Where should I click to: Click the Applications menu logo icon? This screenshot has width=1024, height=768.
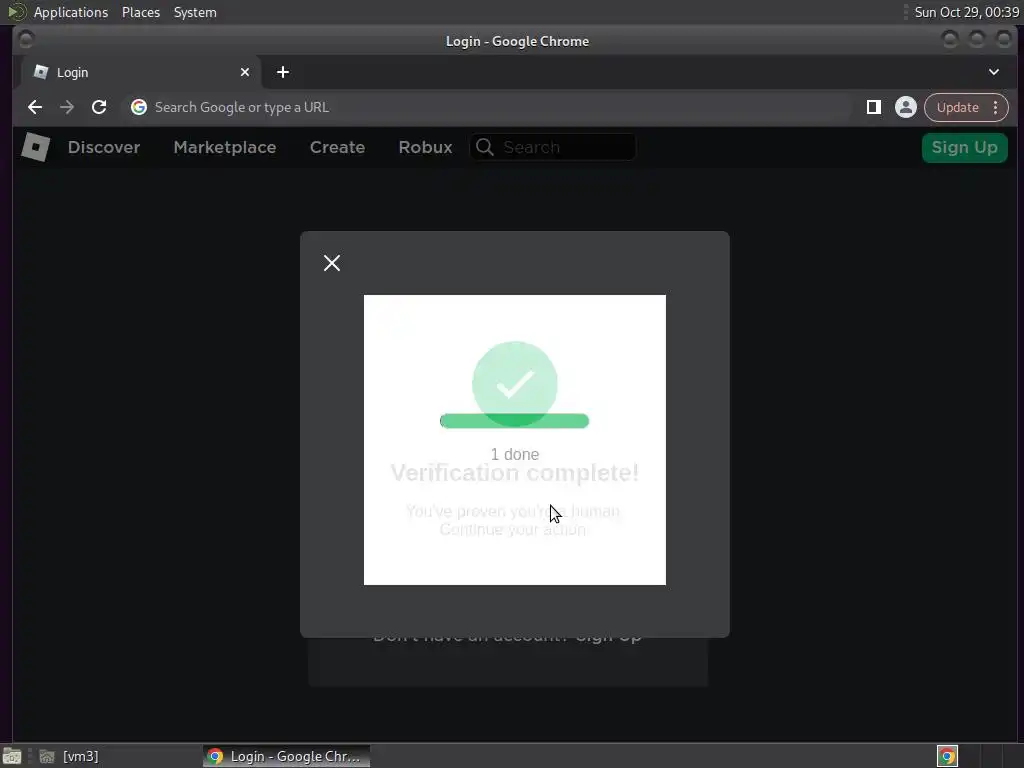[x=16, y=12]
